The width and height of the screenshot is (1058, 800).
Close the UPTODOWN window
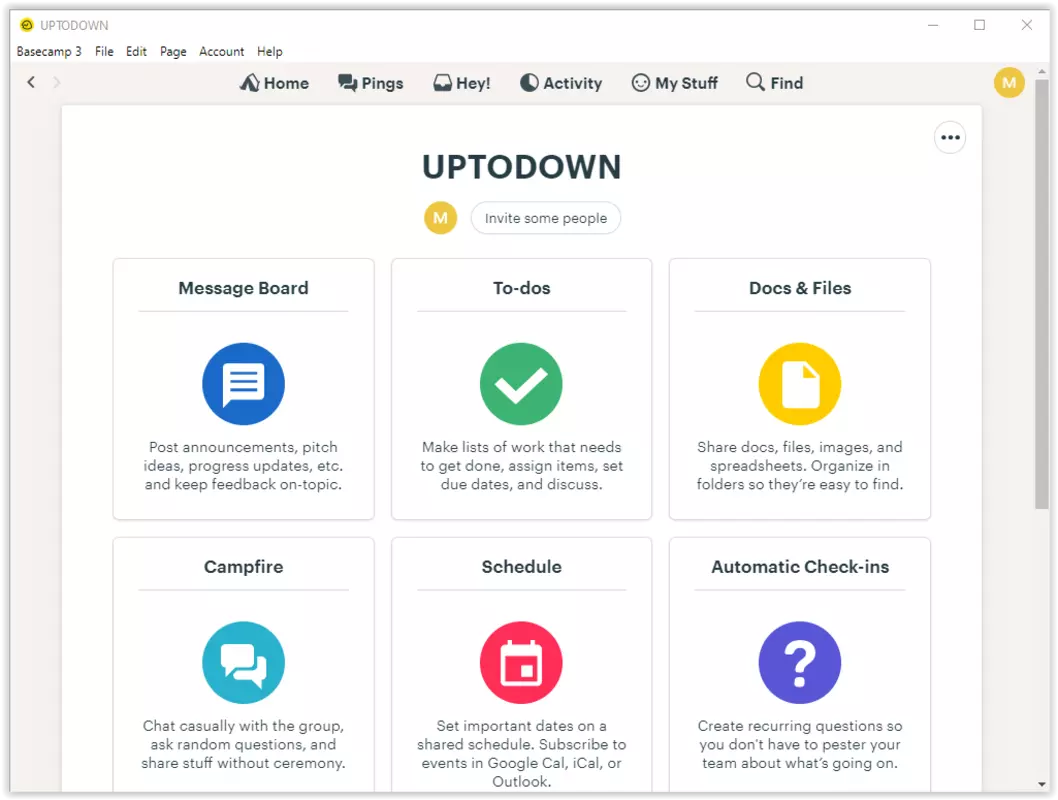pos(1027,25)
